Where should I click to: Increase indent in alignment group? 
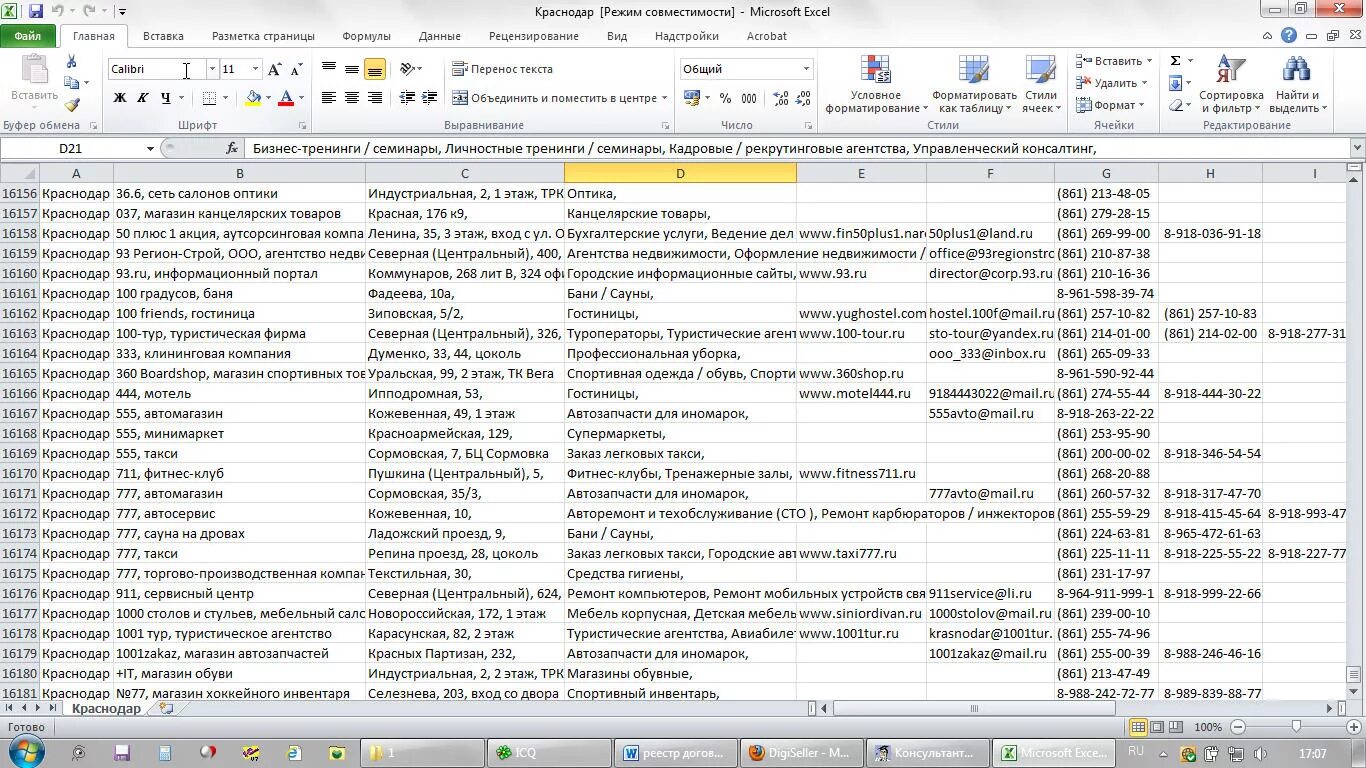tap(430, 98)
